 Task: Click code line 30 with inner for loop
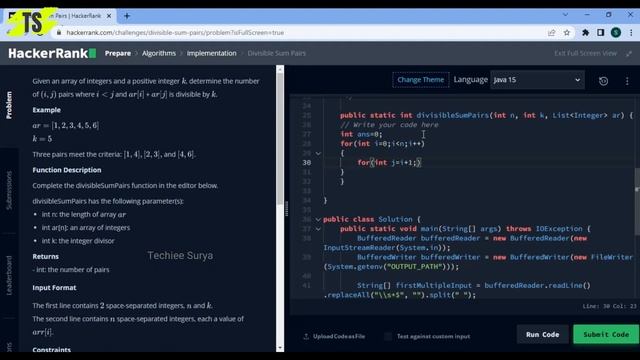coord(389,162)
